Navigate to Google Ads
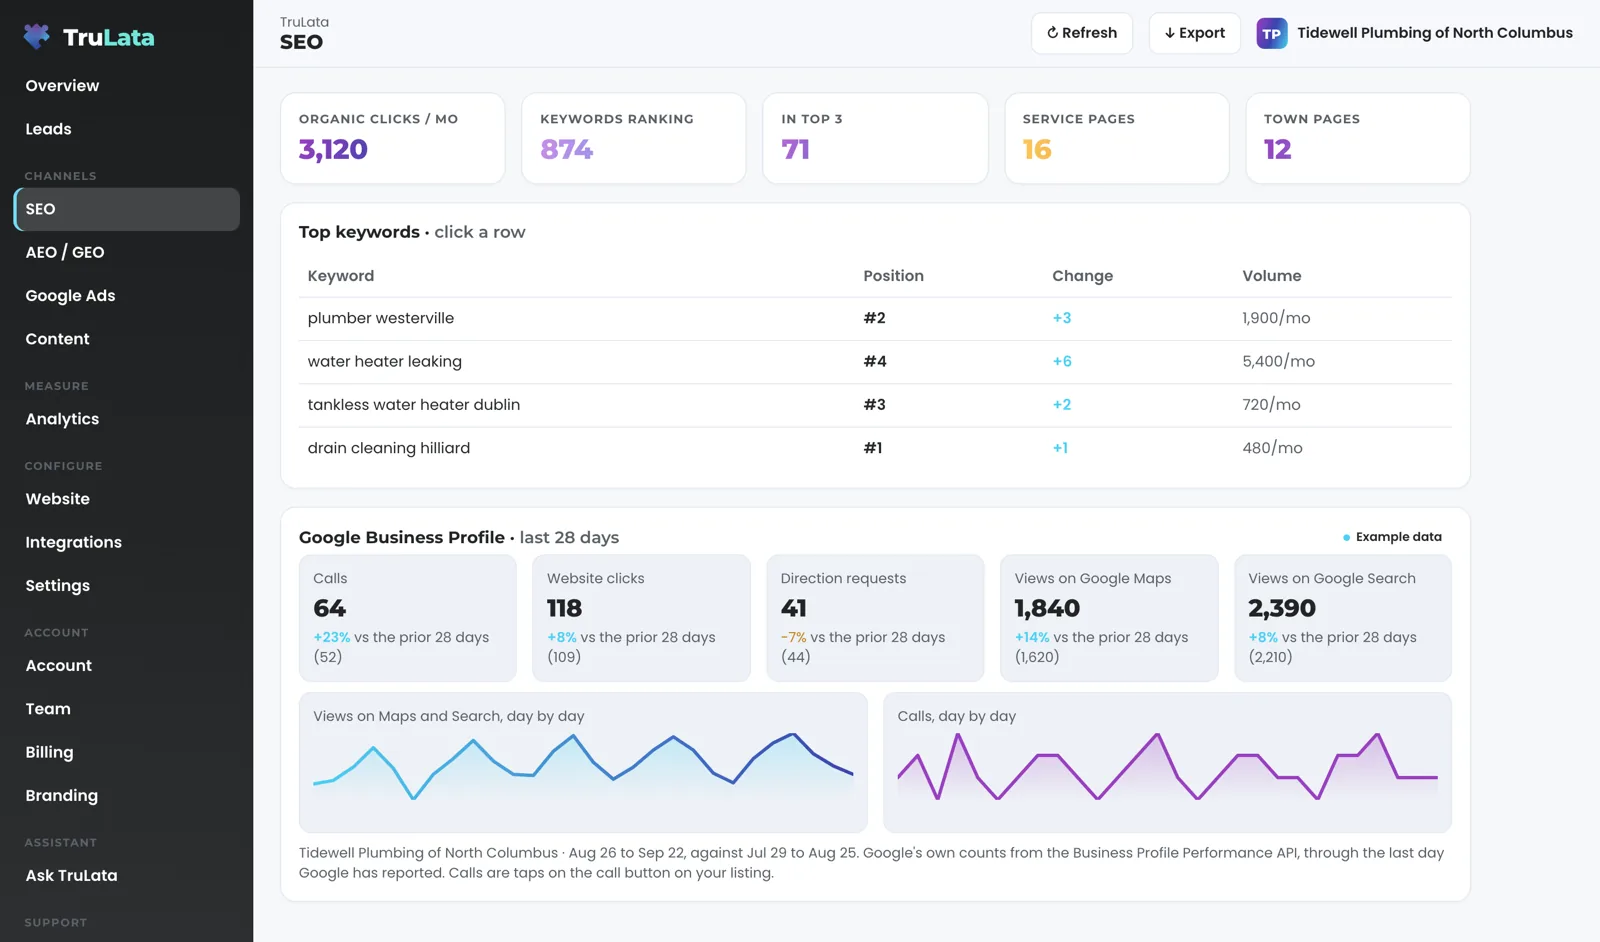This screenshot has width=1600, height=942. [127, 296]
